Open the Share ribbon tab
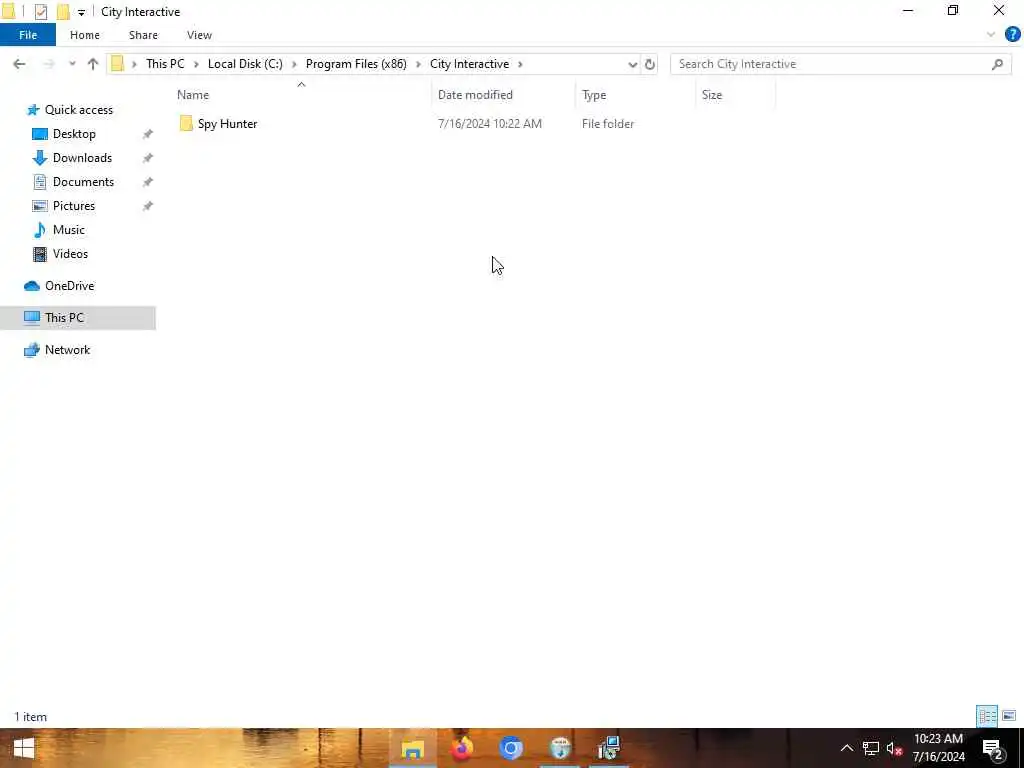The height and width of the screenshot is (768, 1024). coord(143,35)
